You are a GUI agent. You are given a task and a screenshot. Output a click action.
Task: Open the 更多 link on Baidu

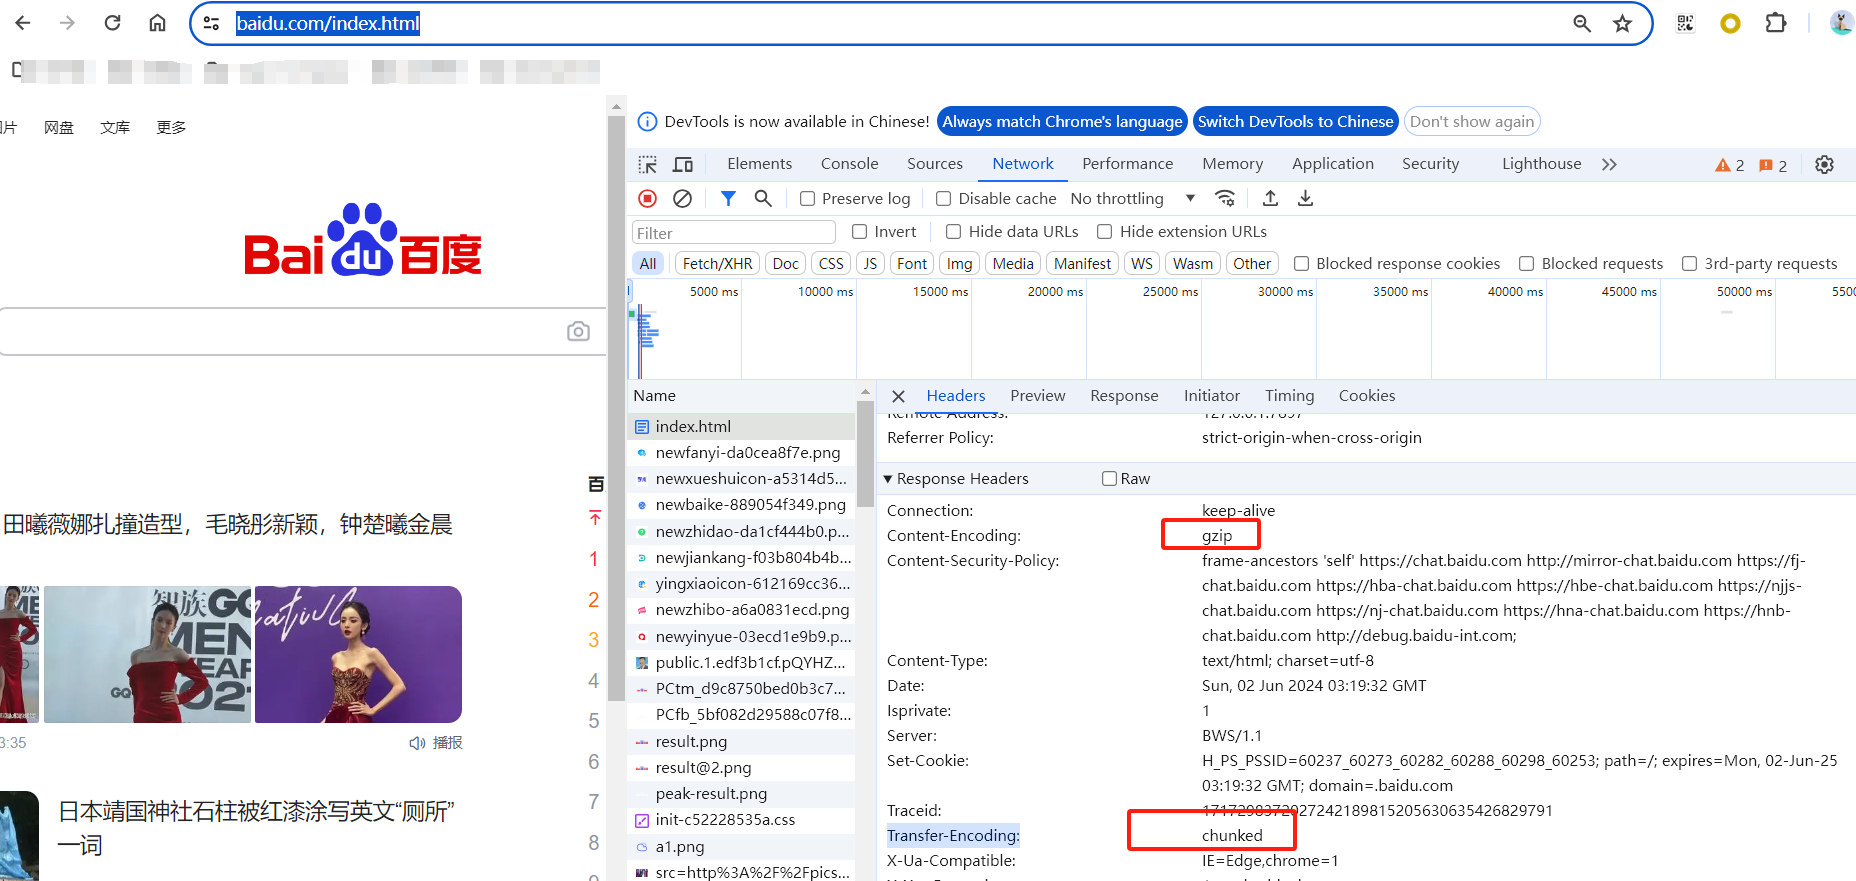(171, 128)
